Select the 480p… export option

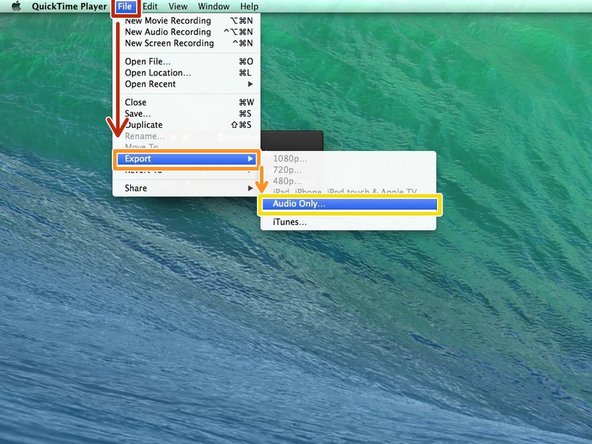click(x=348, y=181)
